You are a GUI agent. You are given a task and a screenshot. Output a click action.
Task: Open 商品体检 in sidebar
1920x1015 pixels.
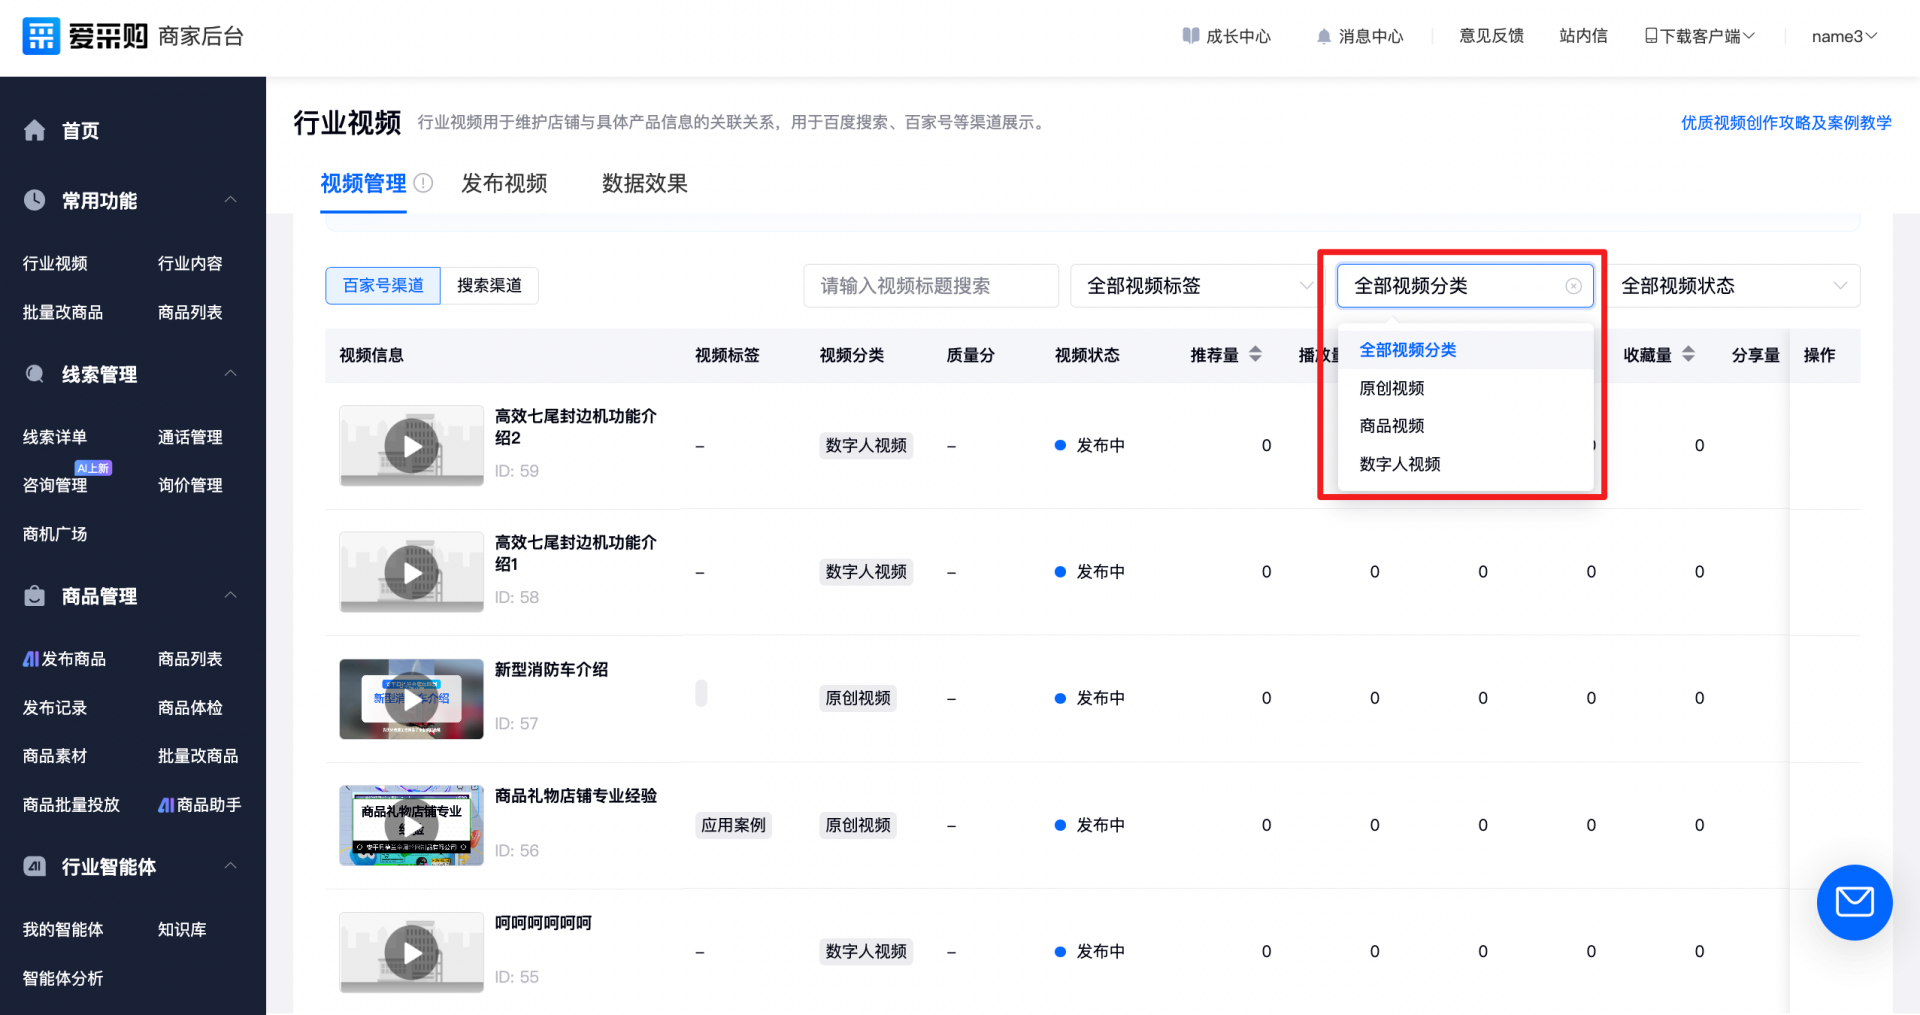[190, 708]
